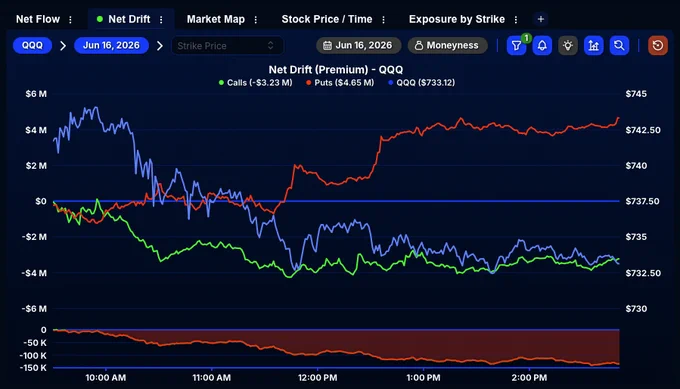Screen dimensions: 680x389
Task: Toggle QQQ price series in legend
Action: tap(422, 82)
